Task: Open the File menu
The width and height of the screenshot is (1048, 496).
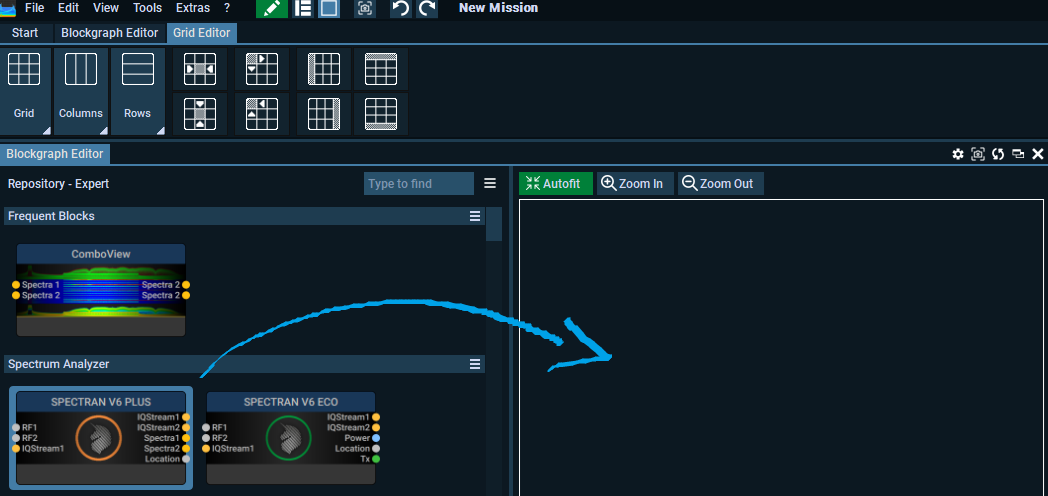Action: click(34, 8)
